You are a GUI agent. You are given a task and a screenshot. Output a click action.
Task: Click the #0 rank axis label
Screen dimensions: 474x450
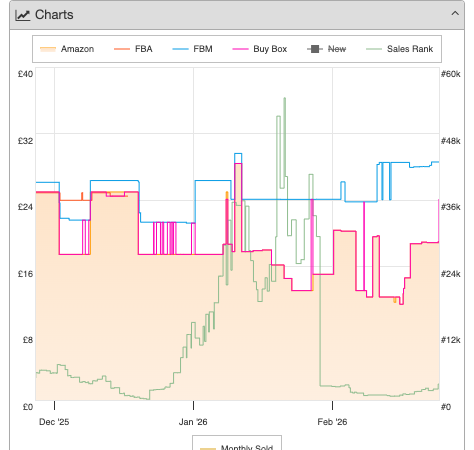446,407
